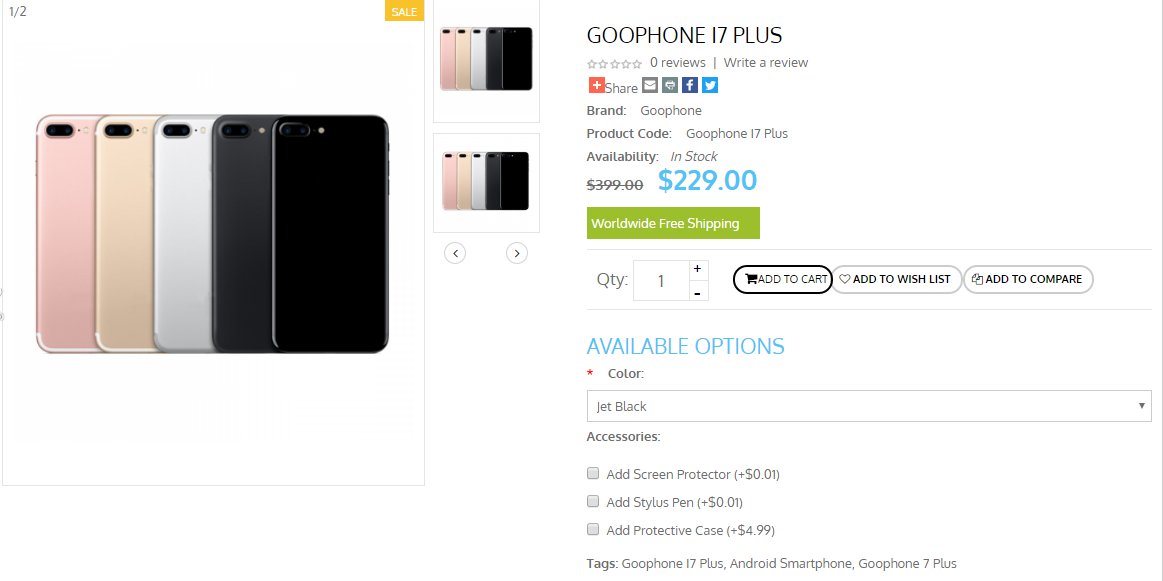Check the Add Stylus Pen option
The image size is (1163, 581).
[x=593, y=501]
